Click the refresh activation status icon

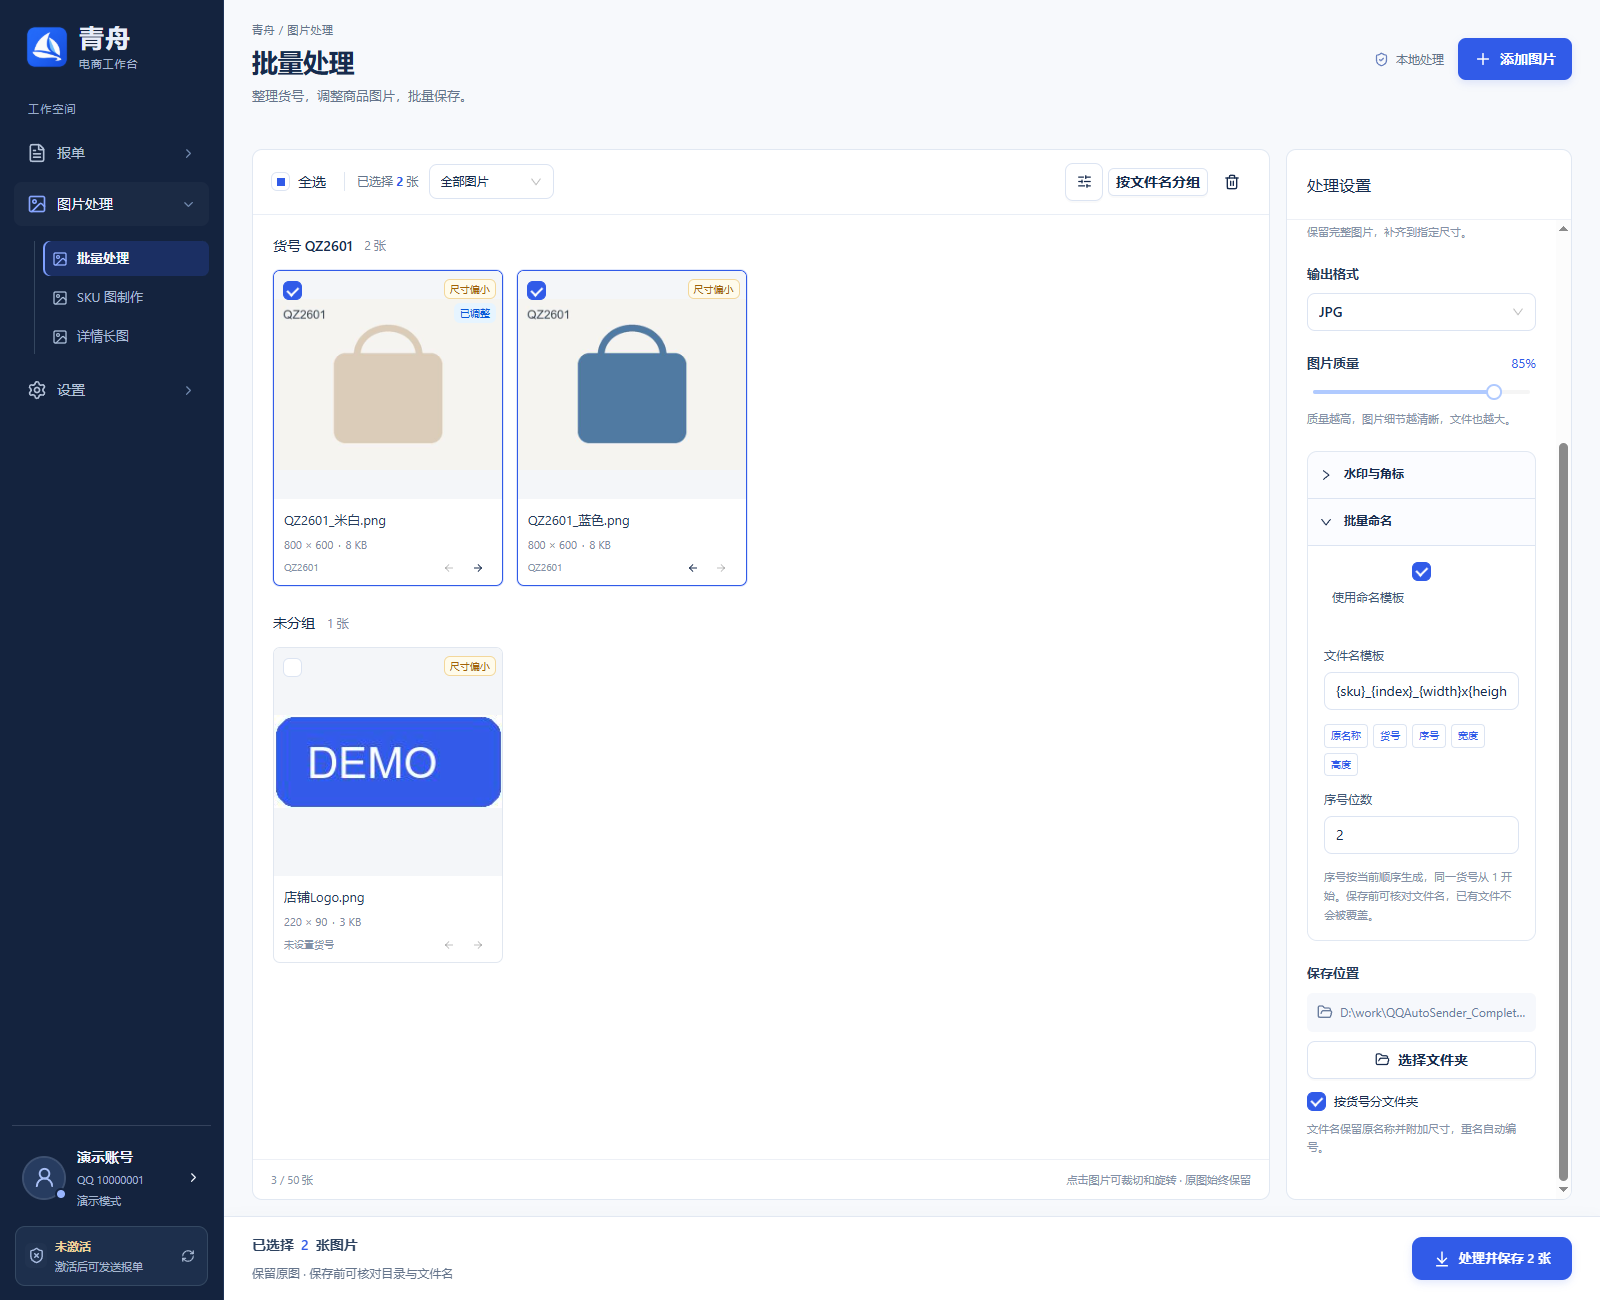coord(188,1256)
